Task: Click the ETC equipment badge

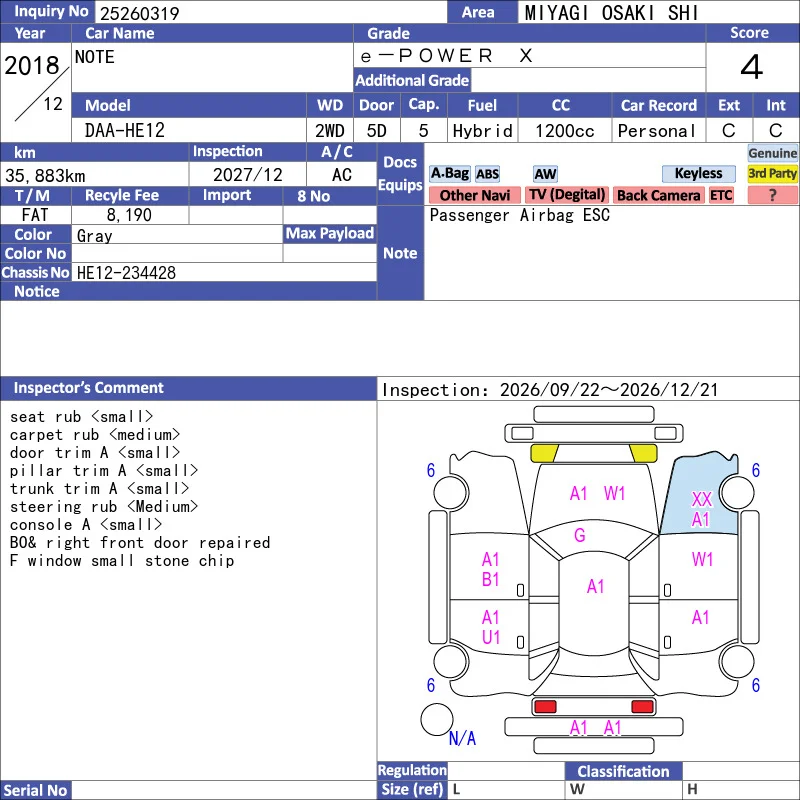Action: click(x=721, y=195)
